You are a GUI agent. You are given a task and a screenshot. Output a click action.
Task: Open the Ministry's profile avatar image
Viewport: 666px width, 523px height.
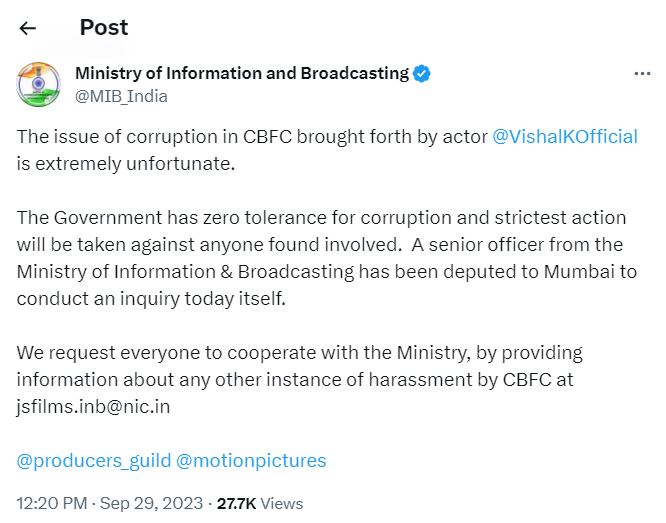pyautogui.click(x=37, y=84)
